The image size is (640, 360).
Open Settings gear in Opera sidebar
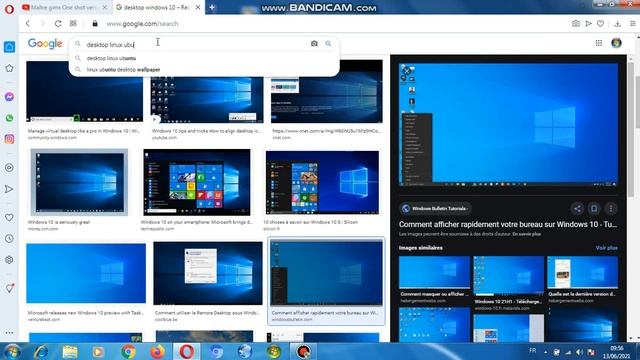tap(9, 260)
